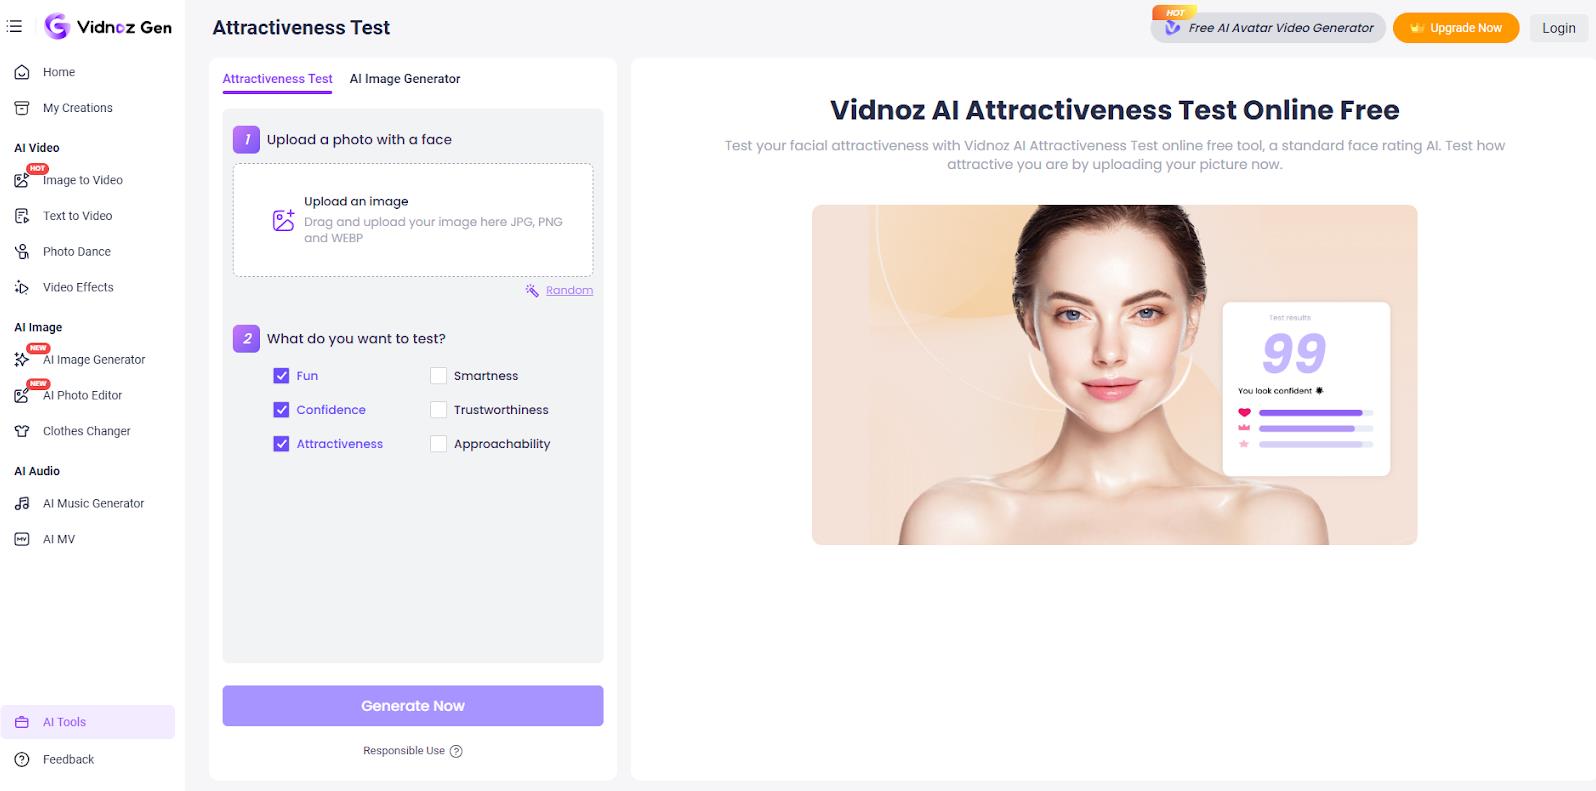Open Home in the sidebar
Image resolution: width=1596 pixels, height=791 pixels.
pos(59,72)
